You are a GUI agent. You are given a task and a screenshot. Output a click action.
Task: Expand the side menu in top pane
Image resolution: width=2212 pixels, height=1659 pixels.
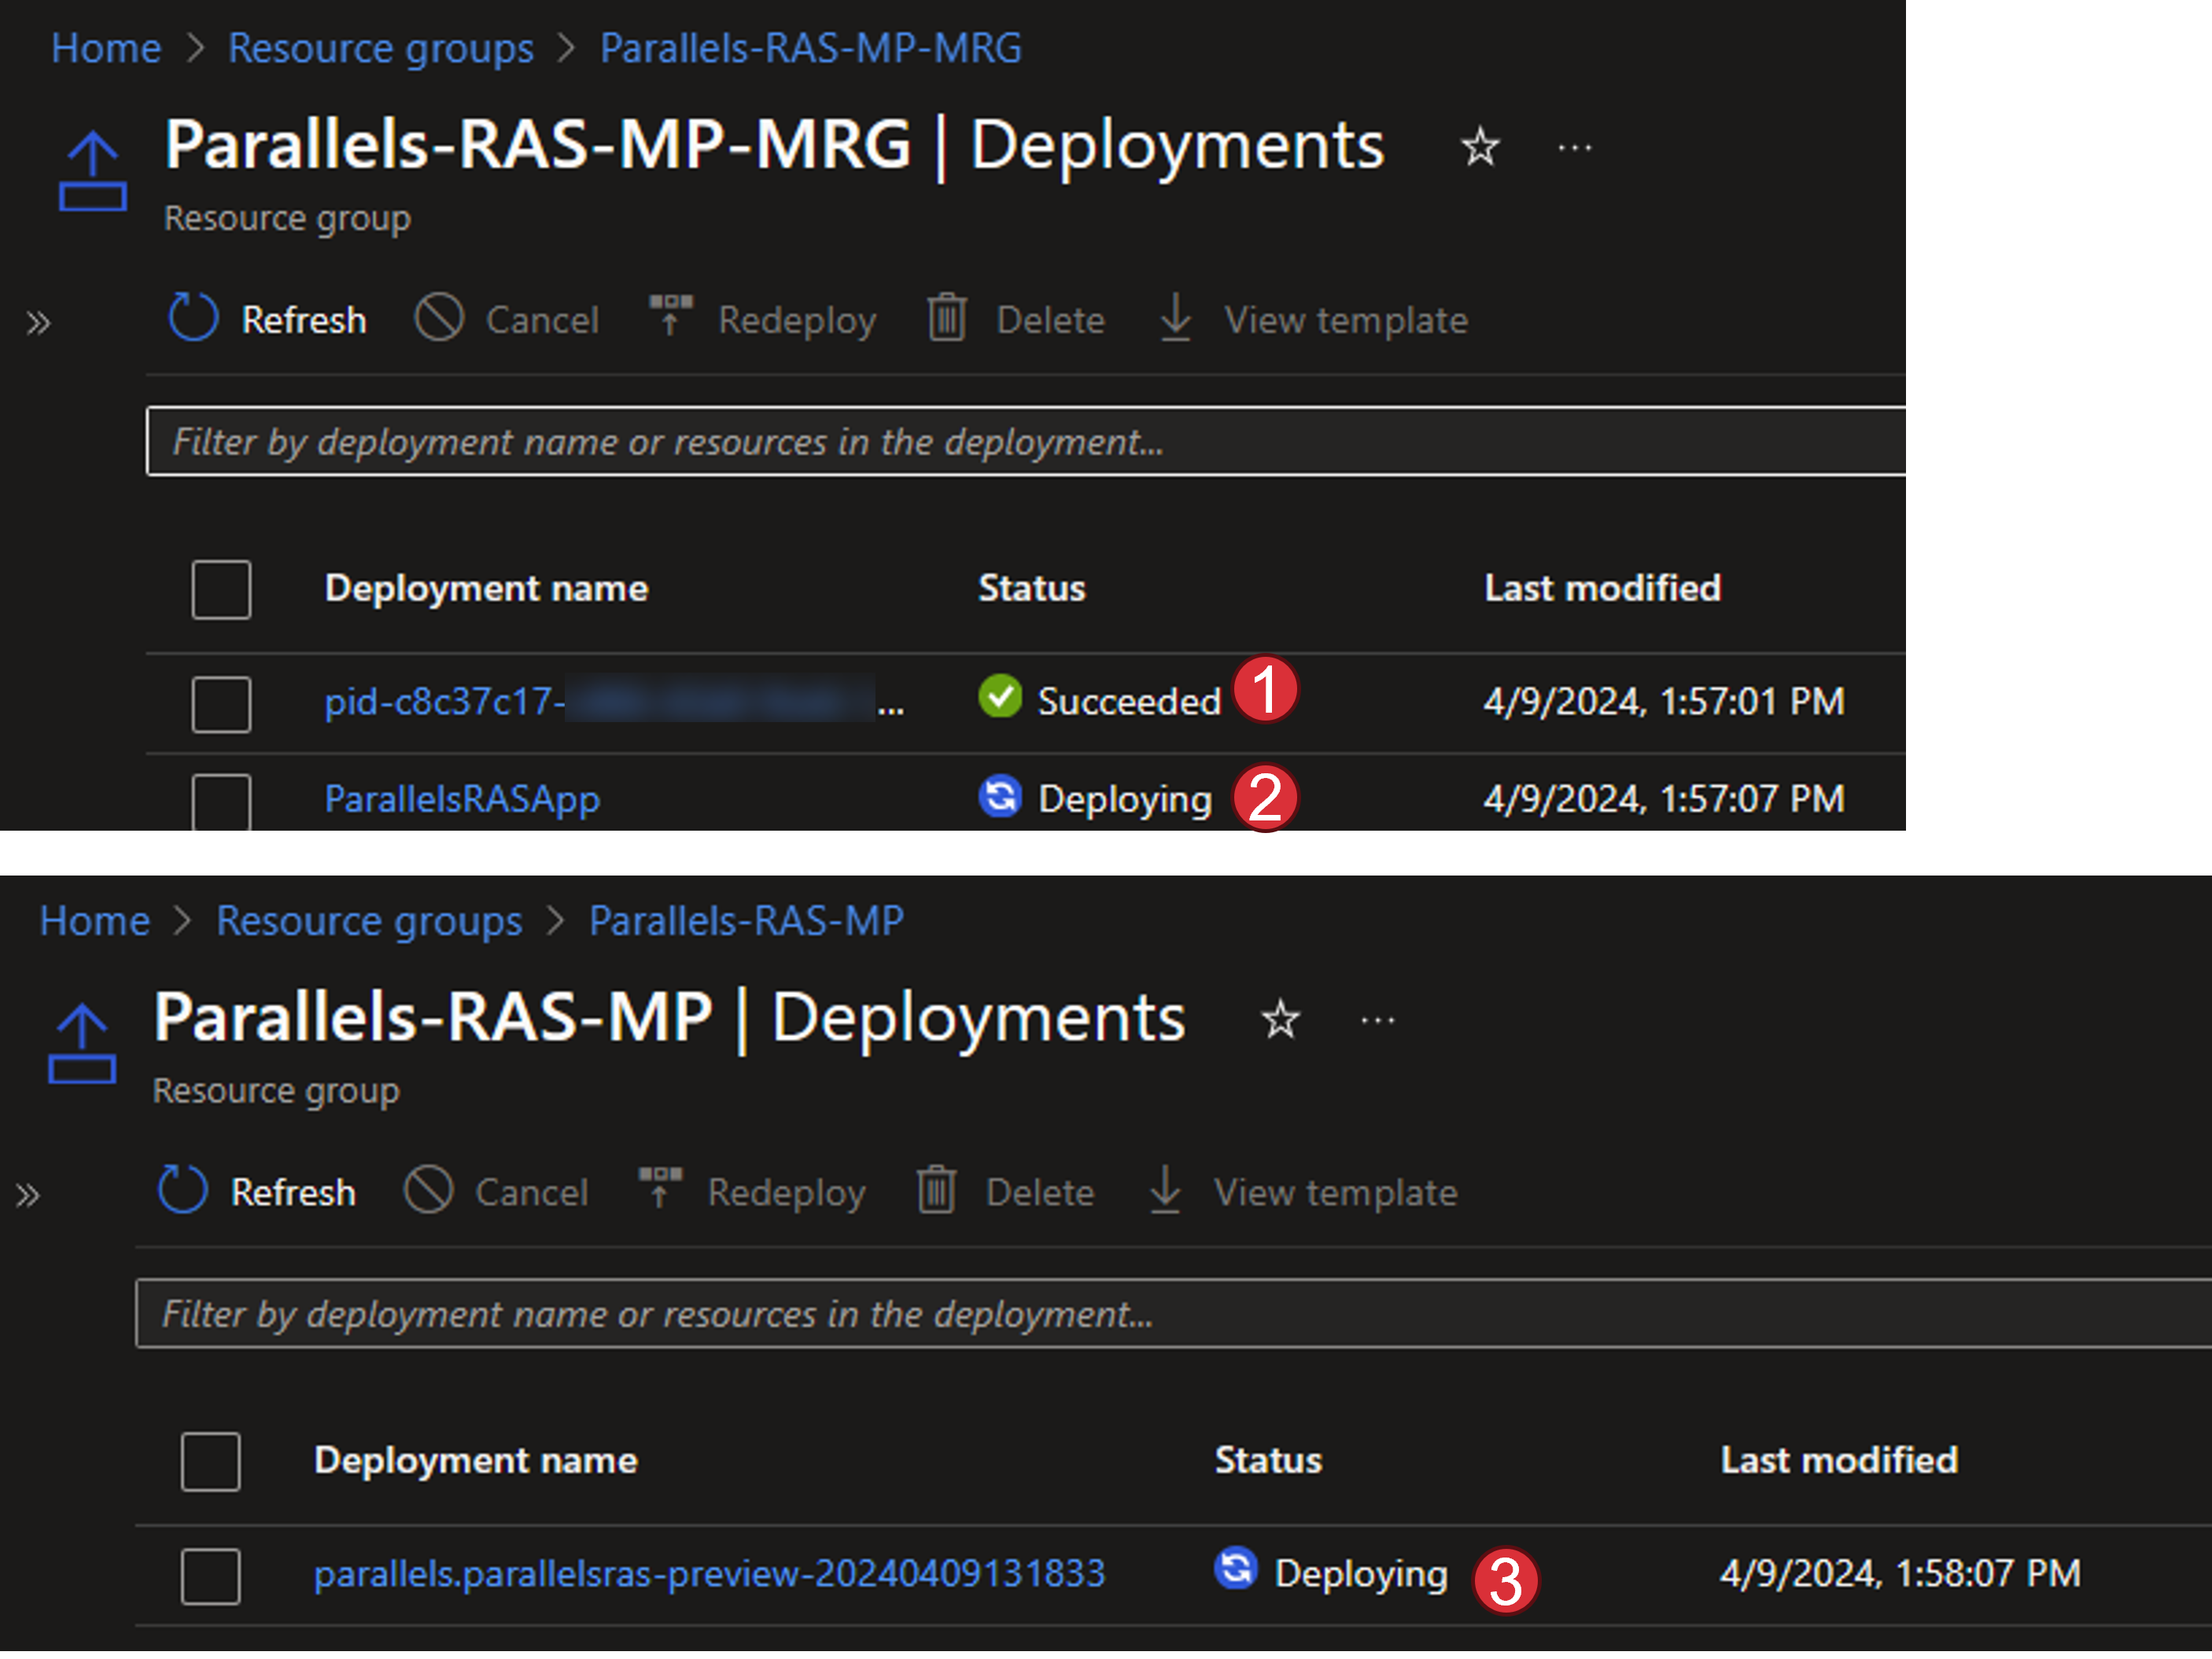(38, 323)
